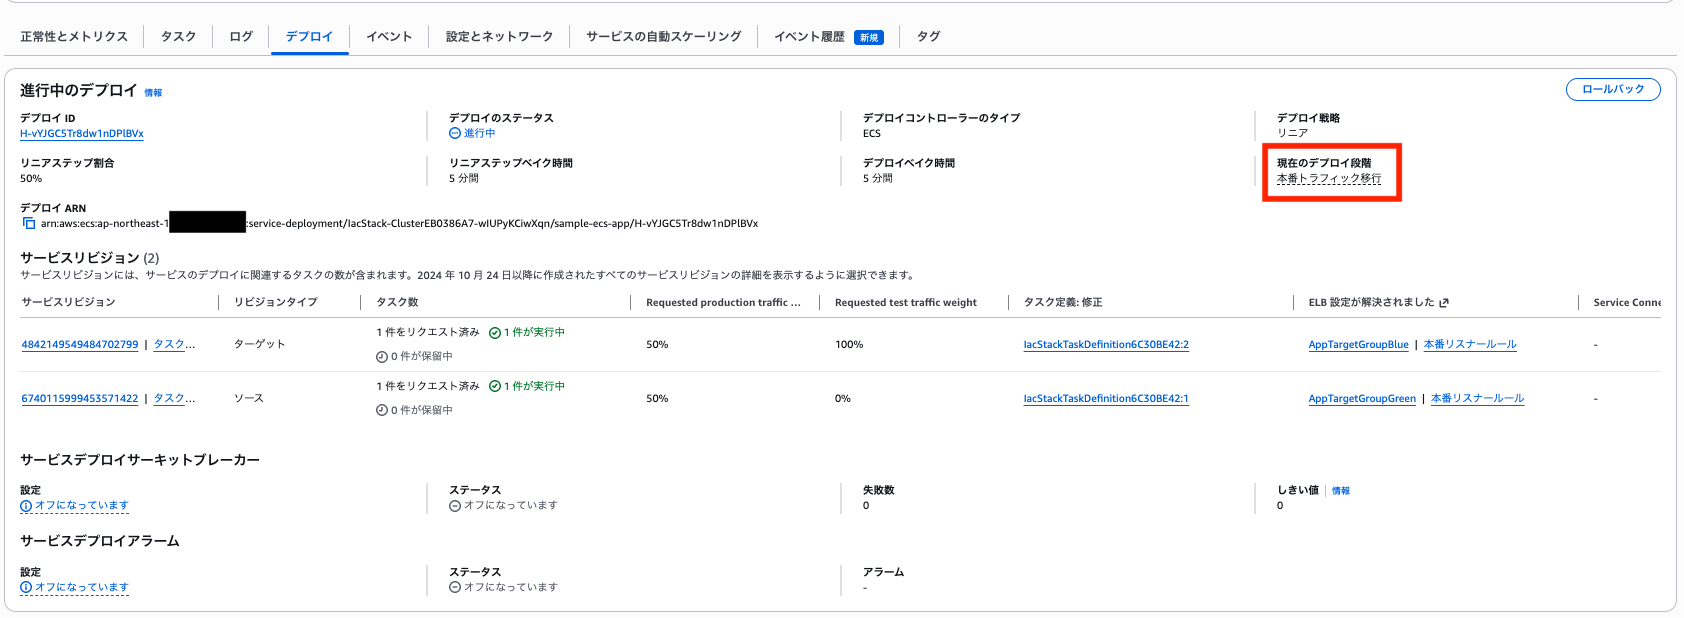Screen dimensions: 1684x618
Task: Open the AppTargetGroupBlue target group link
Action: [x=1358, y=345]
